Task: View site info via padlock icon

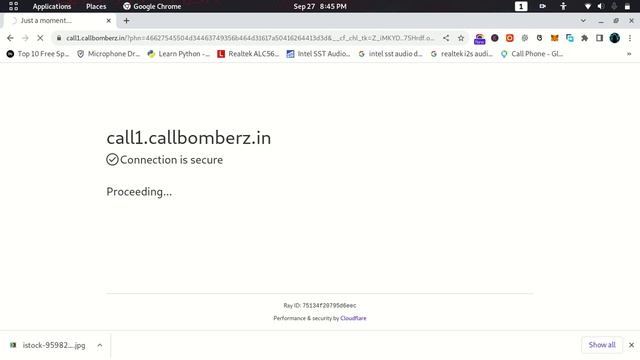Action: point(59,38)
